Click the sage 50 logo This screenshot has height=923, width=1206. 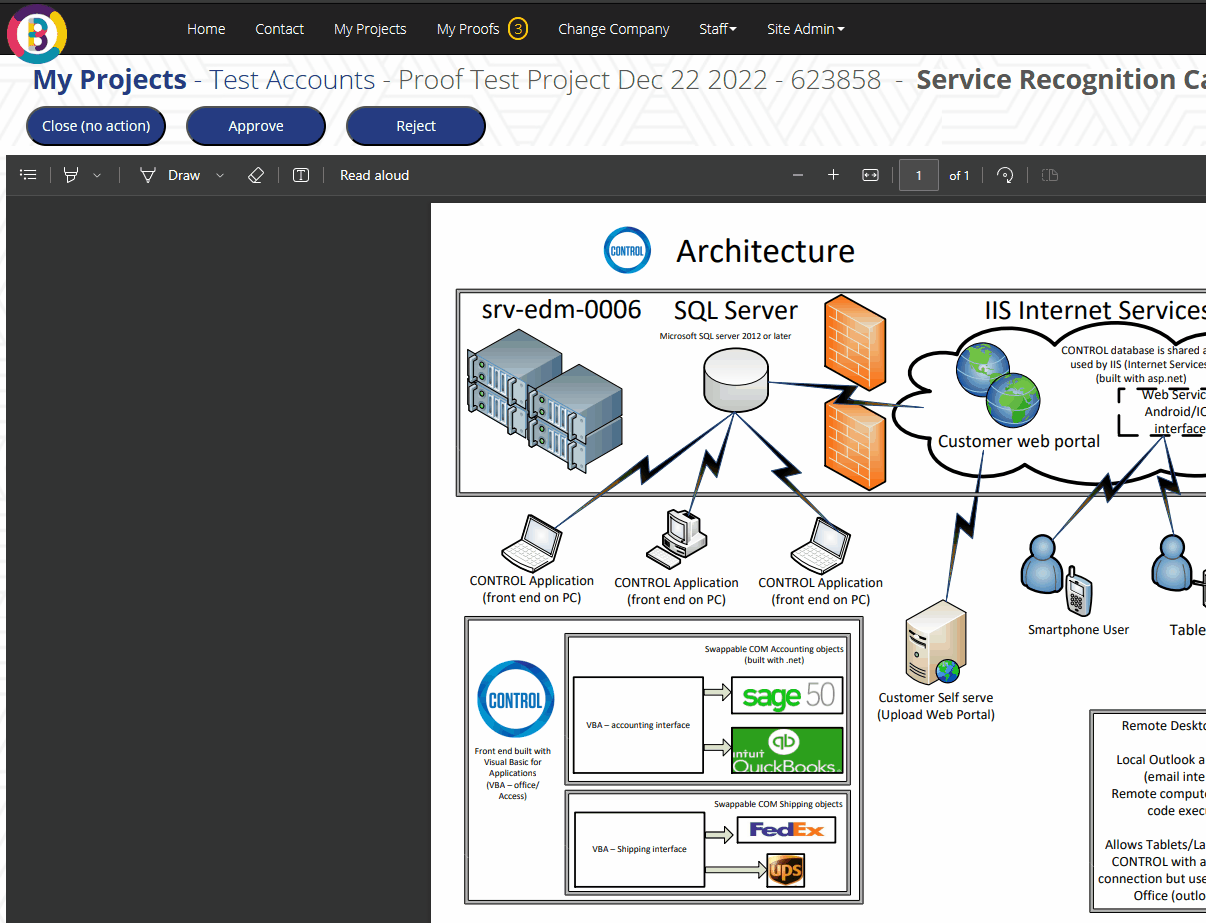[788, 695]
